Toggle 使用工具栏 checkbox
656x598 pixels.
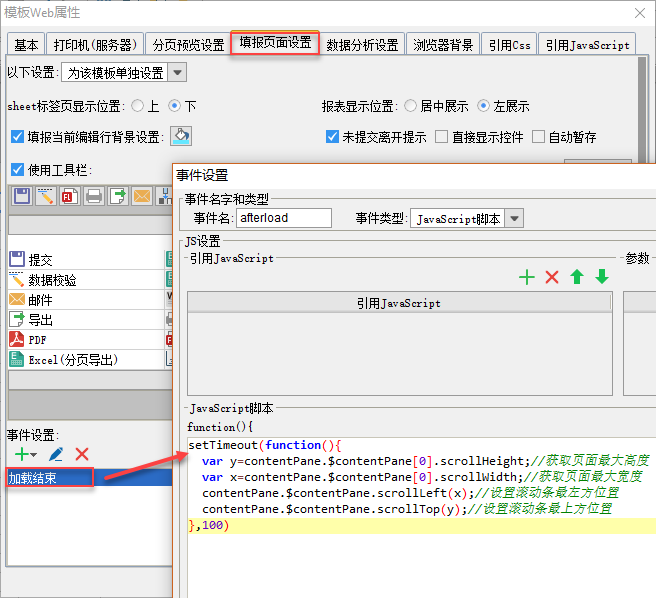pyautogui.click(x=17, y=169)
